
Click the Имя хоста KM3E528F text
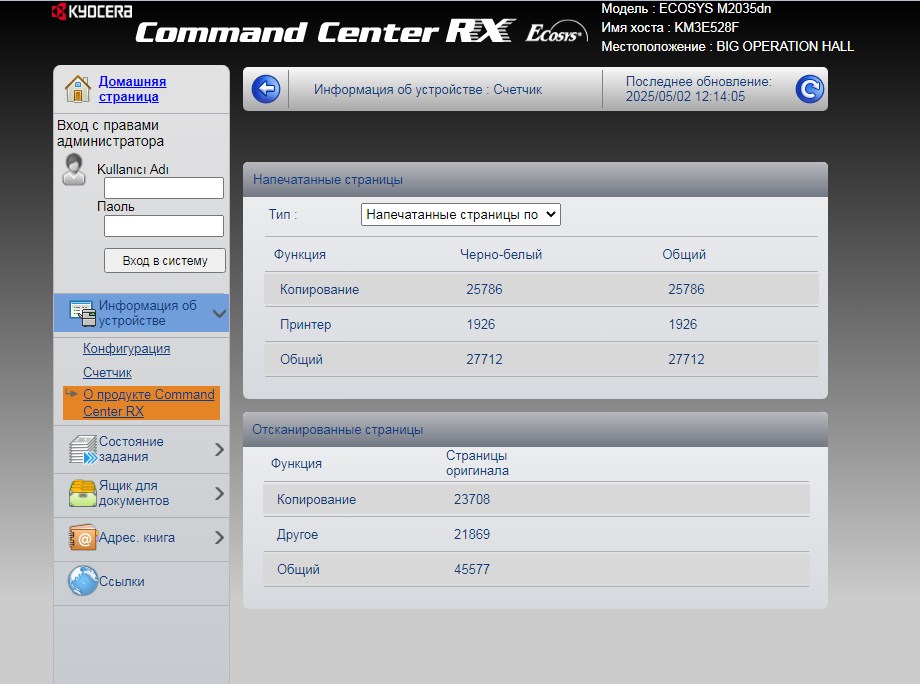(670, 28)
